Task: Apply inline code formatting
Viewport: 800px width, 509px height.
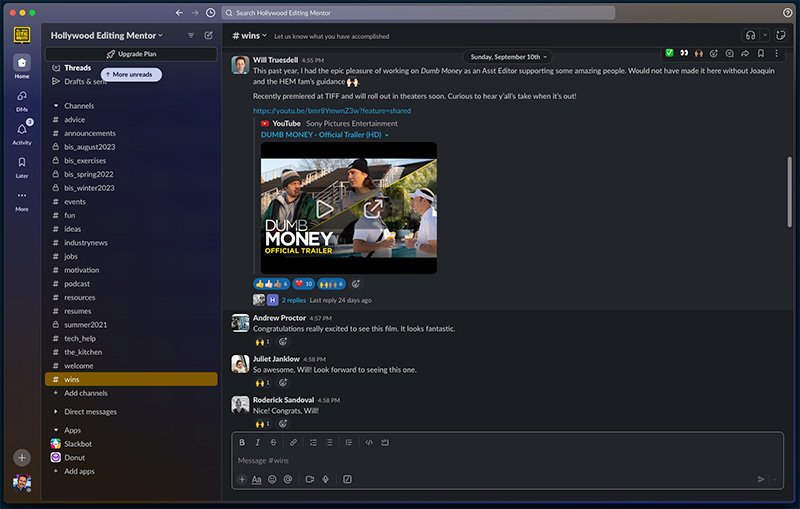Action: click(369, 443)
